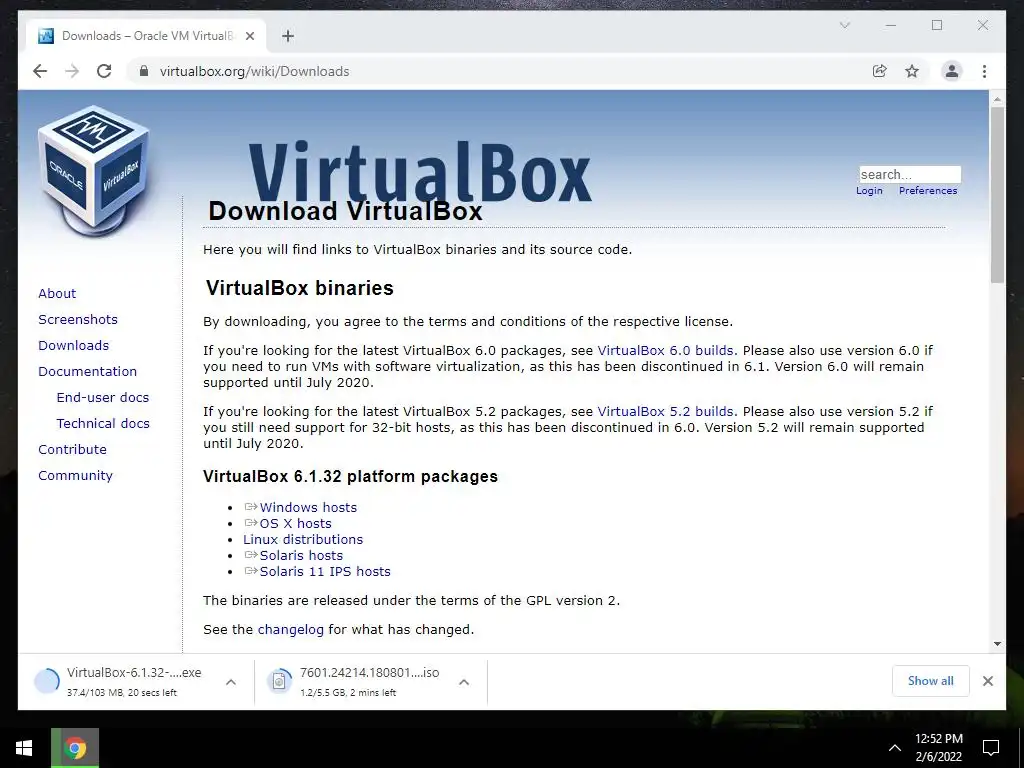
Task: Click the external link arrow beside OS X hosts
Action: coord(251,522)
